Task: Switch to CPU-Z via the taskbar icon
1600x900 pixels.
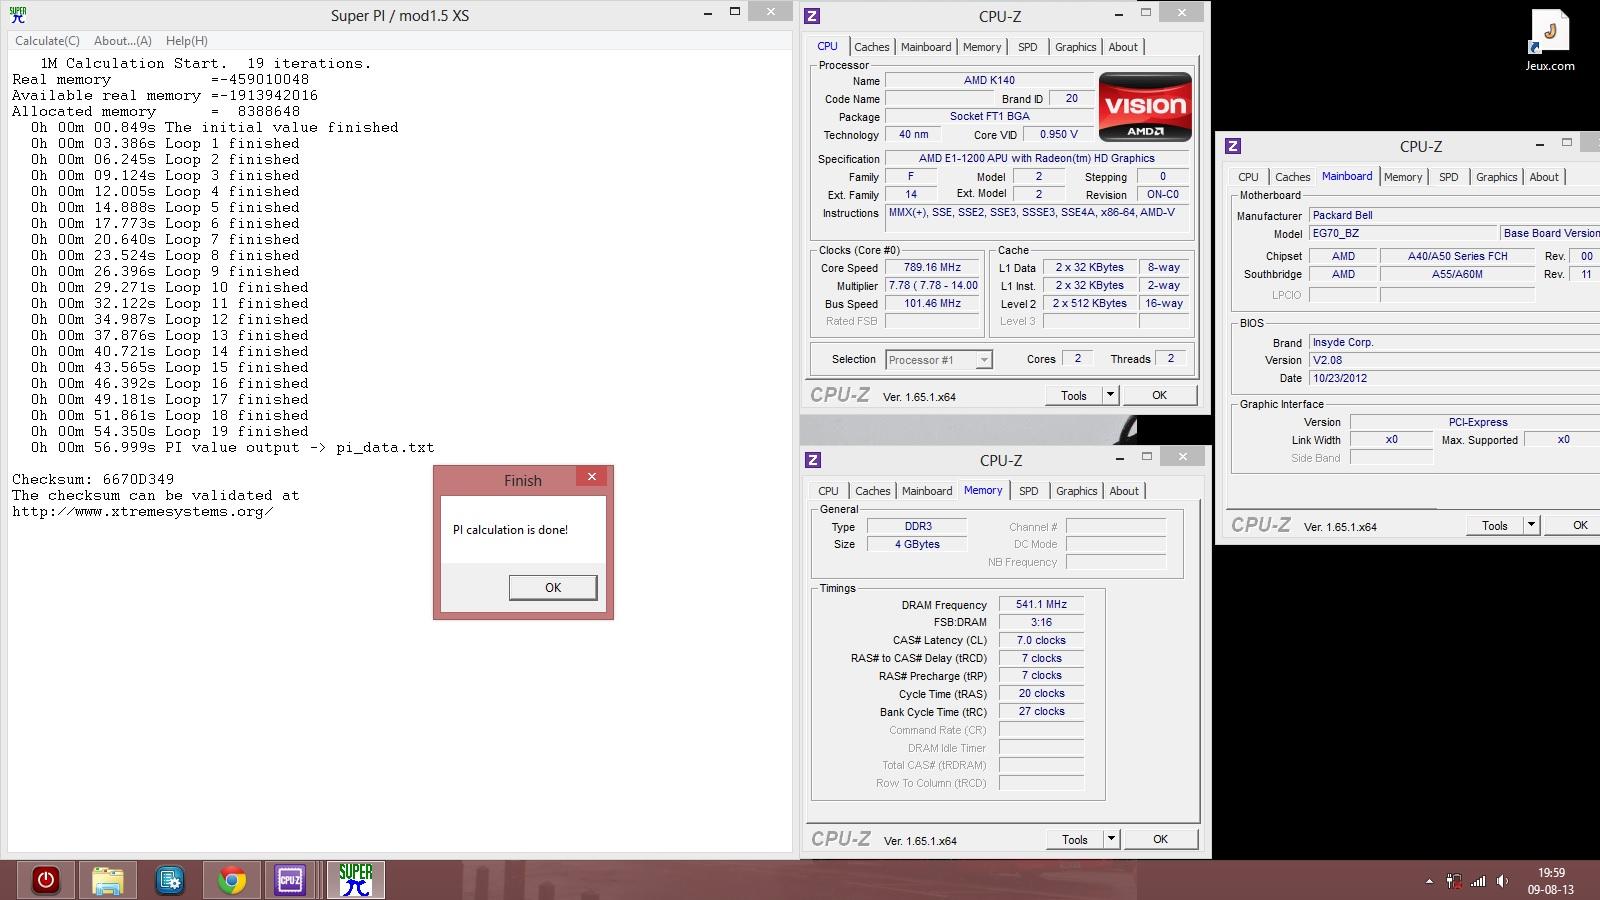Action: click(290, 880)
